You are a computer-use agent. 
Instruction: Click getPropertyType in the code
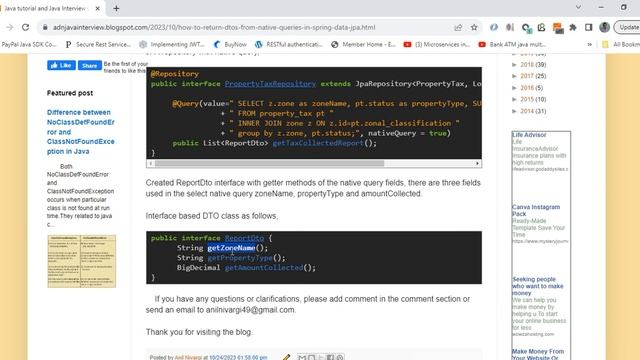(x=240, y=258)
